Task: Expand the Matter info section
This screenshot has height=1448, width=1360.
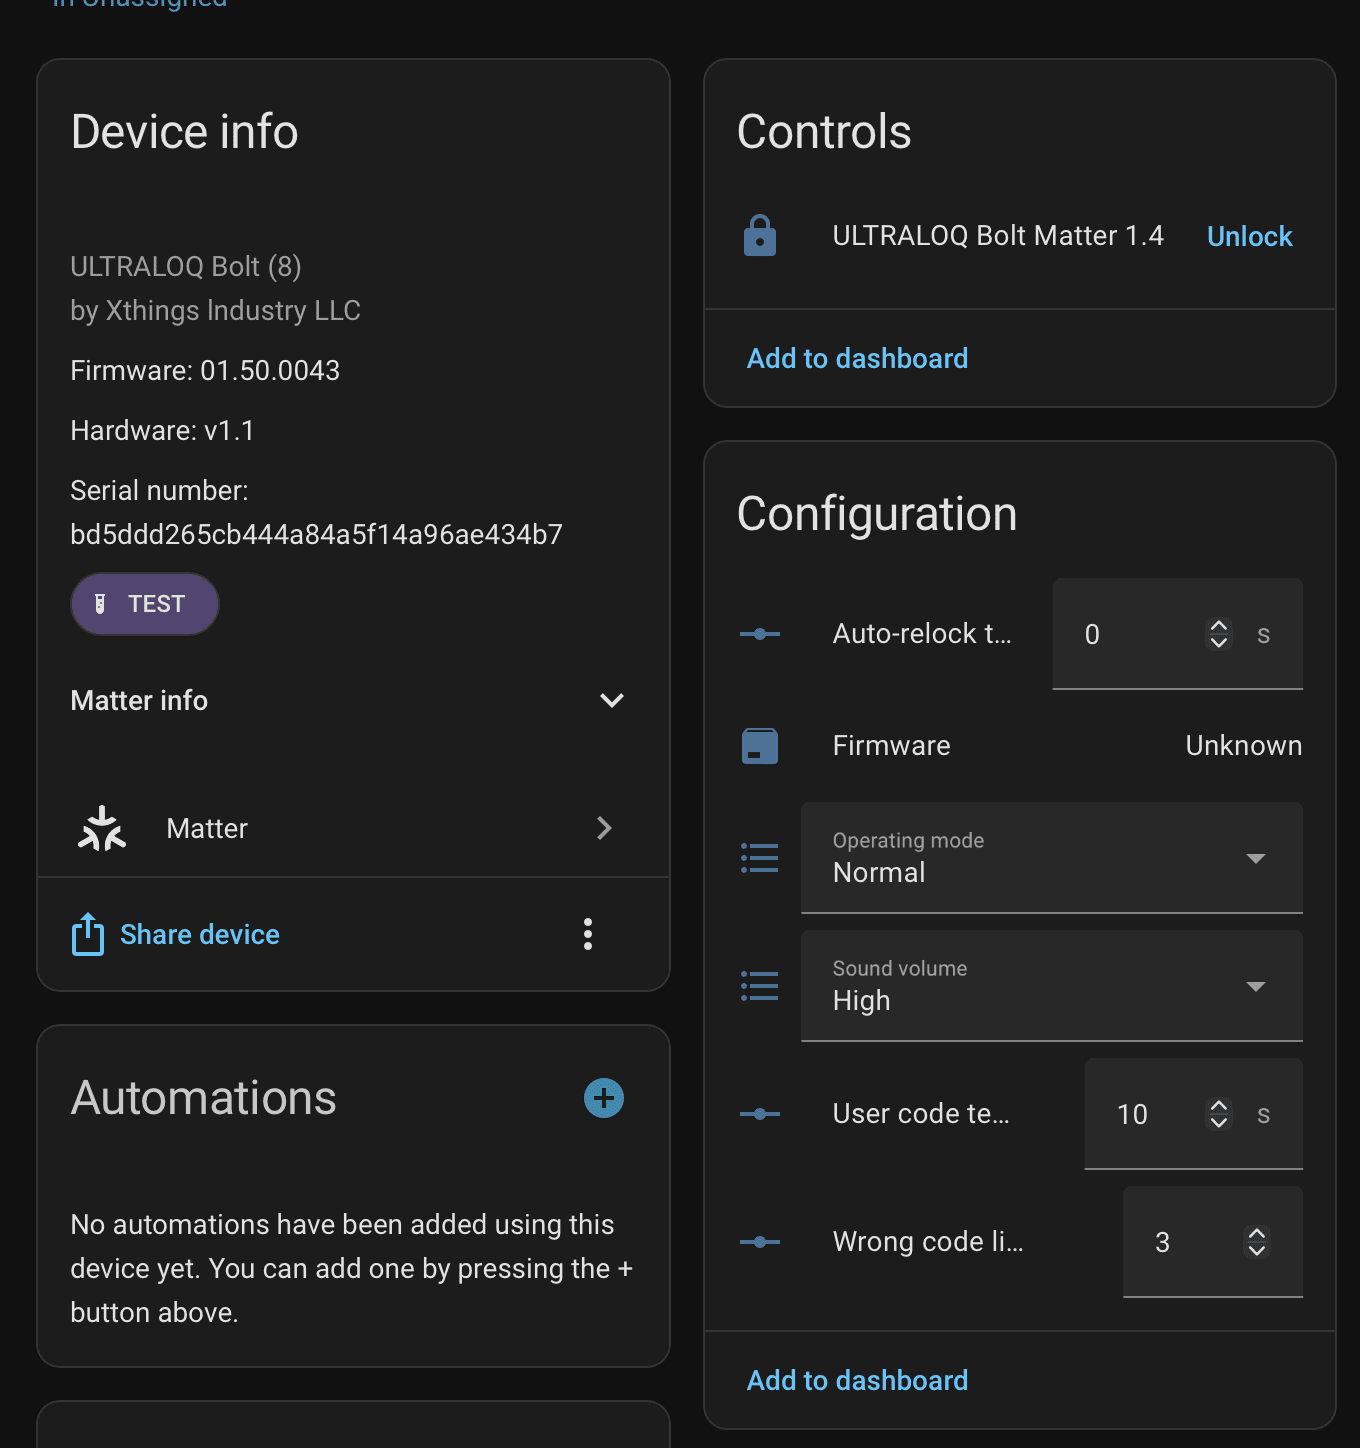Action: coord(611,700)
